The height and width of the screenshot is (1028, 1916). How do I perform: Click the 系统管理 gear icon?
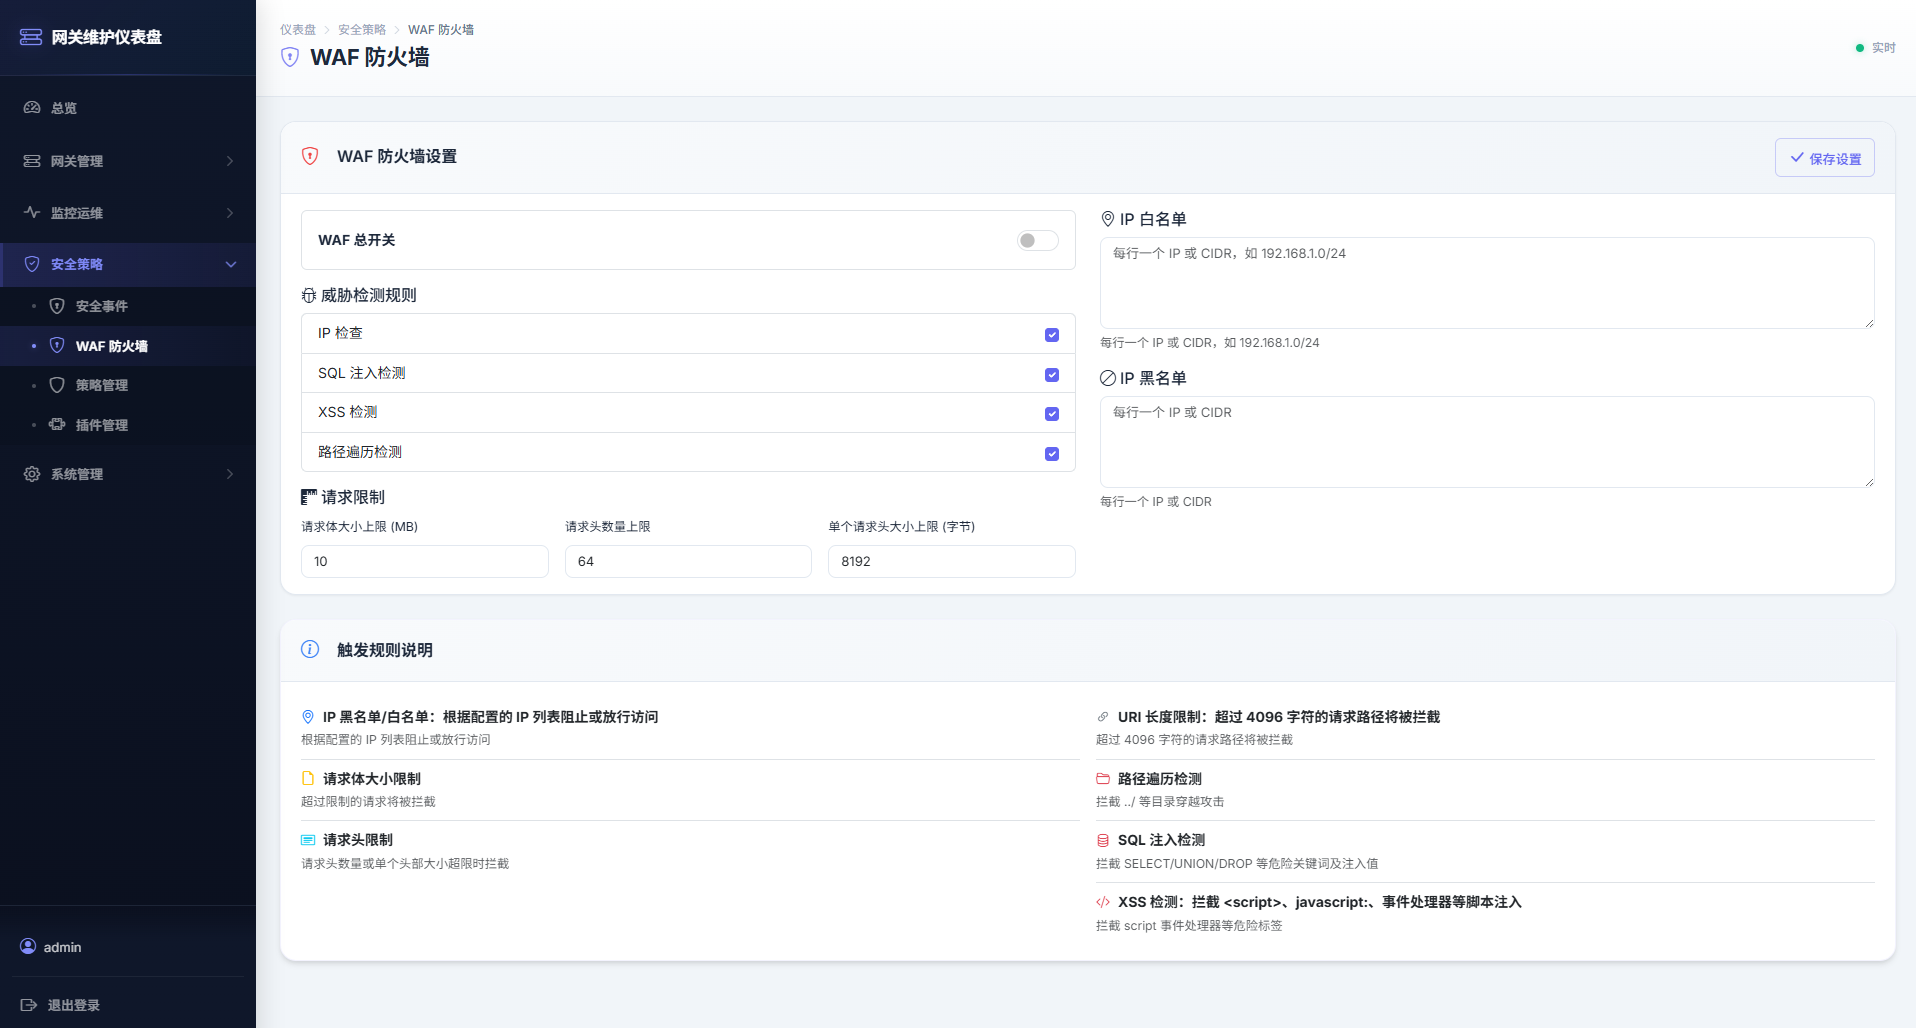click(x=32, y=474)
